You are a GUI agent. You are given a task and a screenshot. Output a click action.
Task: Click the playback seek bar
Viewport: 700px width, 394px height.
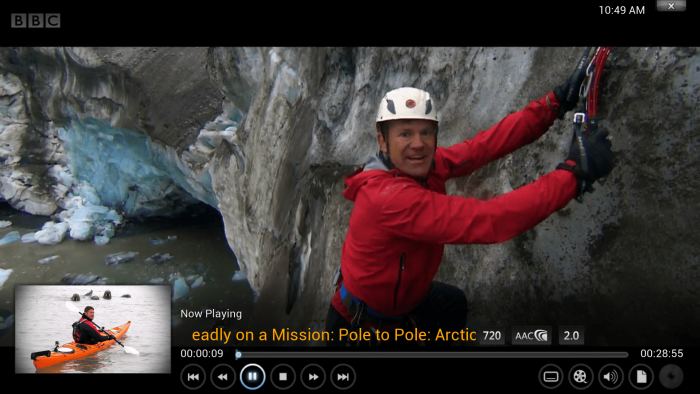[431, 355]
